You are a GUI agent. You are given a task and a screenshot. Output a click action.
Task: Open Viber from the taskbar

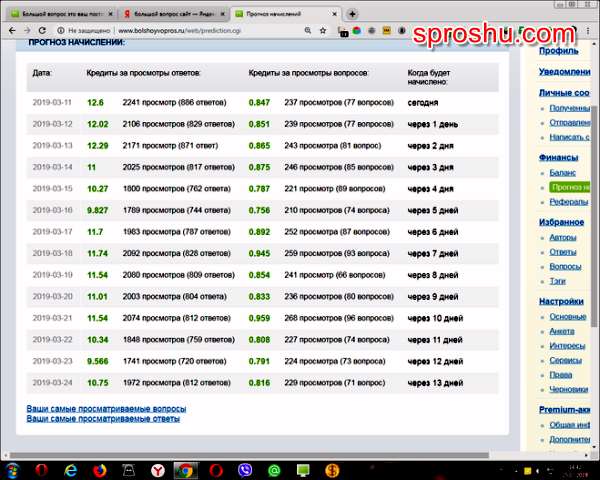(x=245, y=469)
